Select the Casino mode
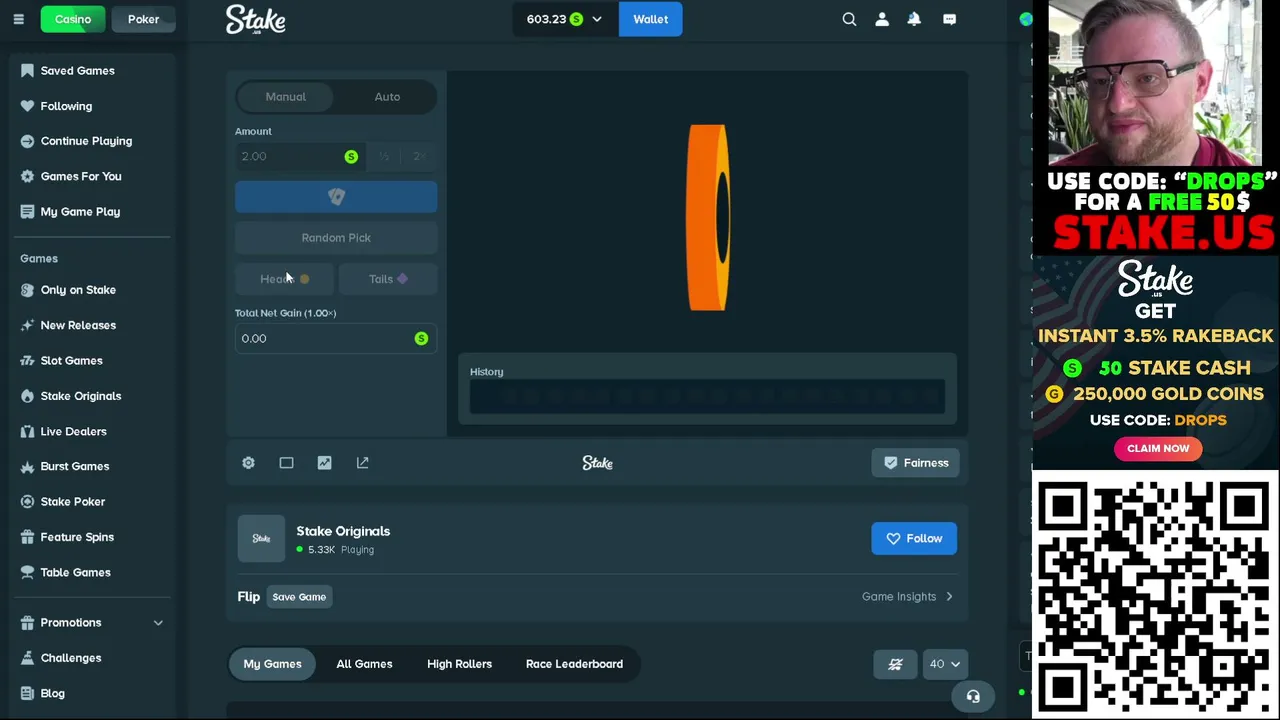The height and width of the screenshot is (720, 1280). (x=73, y=19)
